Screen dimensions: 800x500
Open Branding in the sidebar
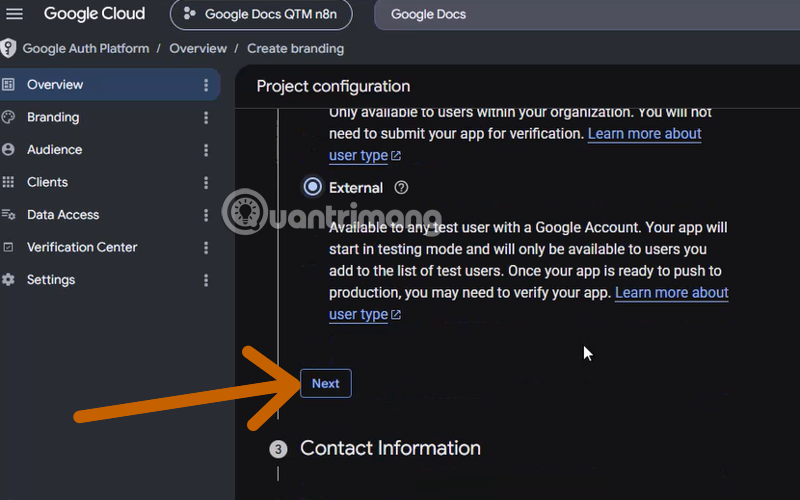pos(110,117)
